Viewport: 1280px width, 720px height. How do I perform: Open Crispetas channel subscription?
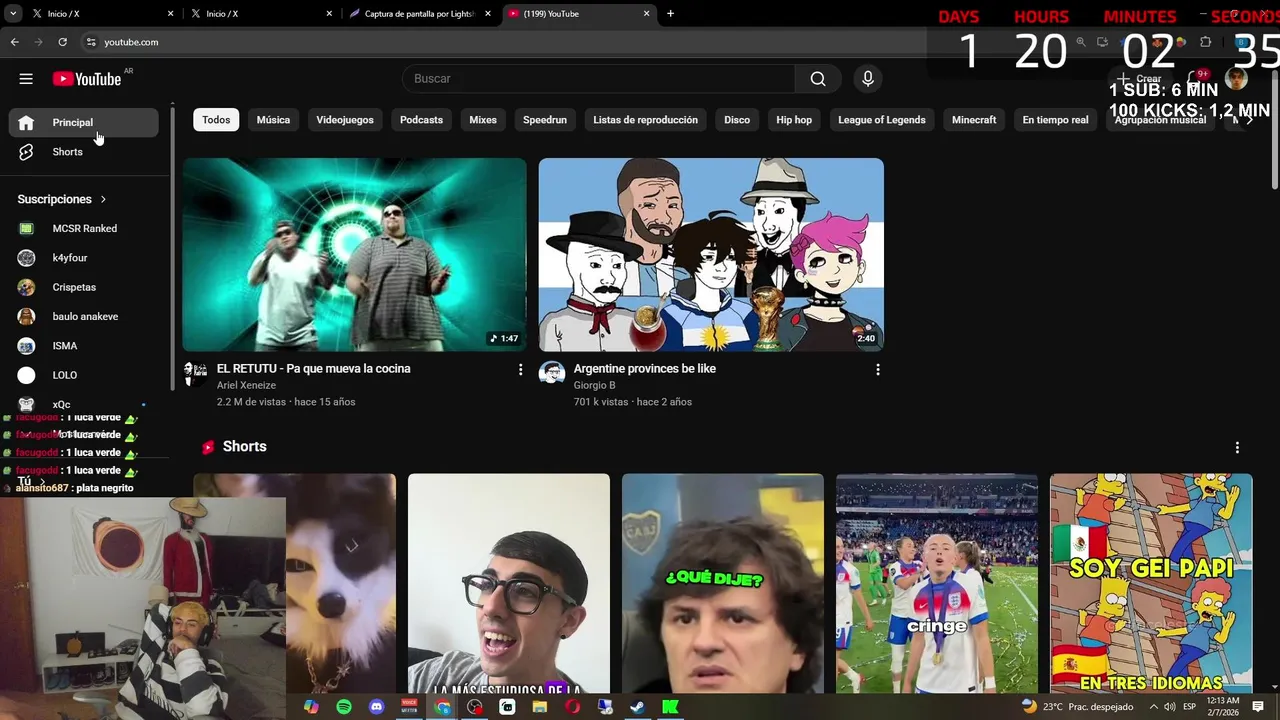[x=84, y=287]
